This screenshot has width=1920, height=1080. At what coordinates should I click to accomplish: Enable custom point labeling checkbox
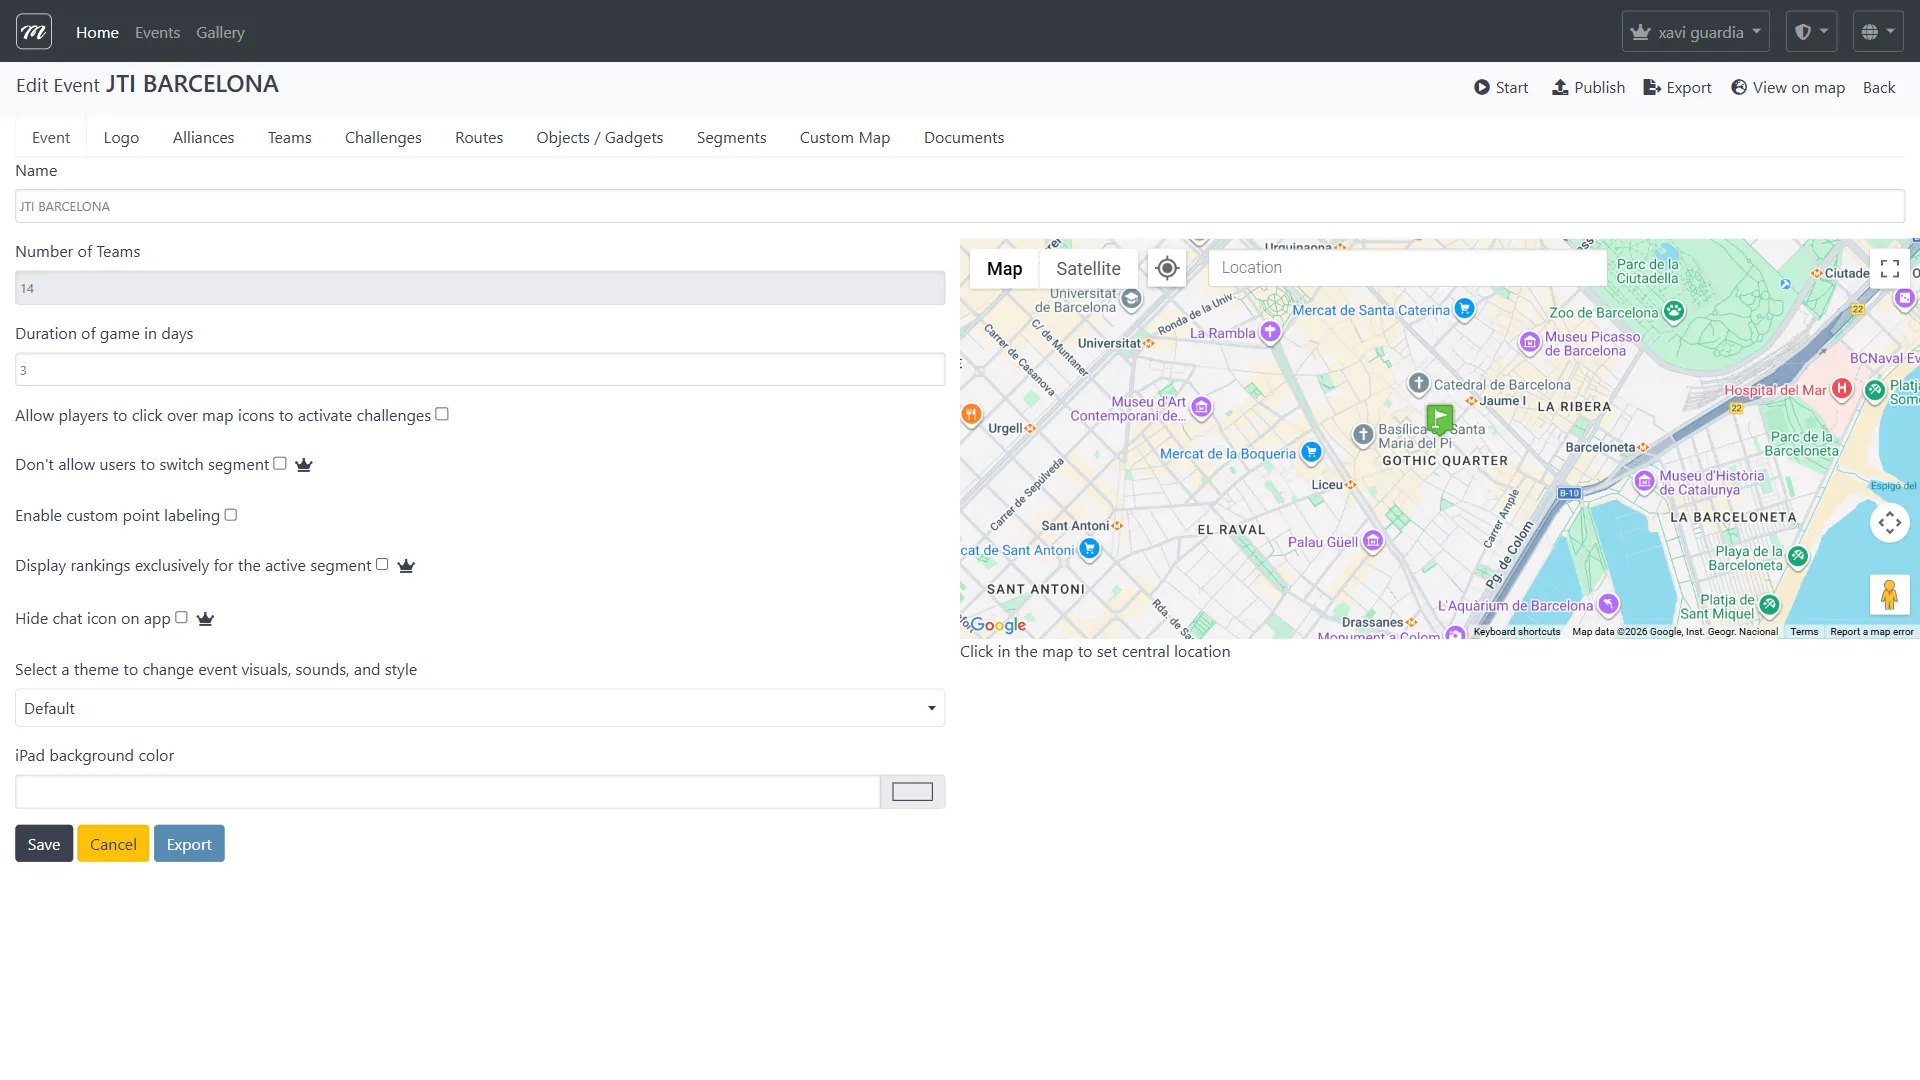point(231,515)
